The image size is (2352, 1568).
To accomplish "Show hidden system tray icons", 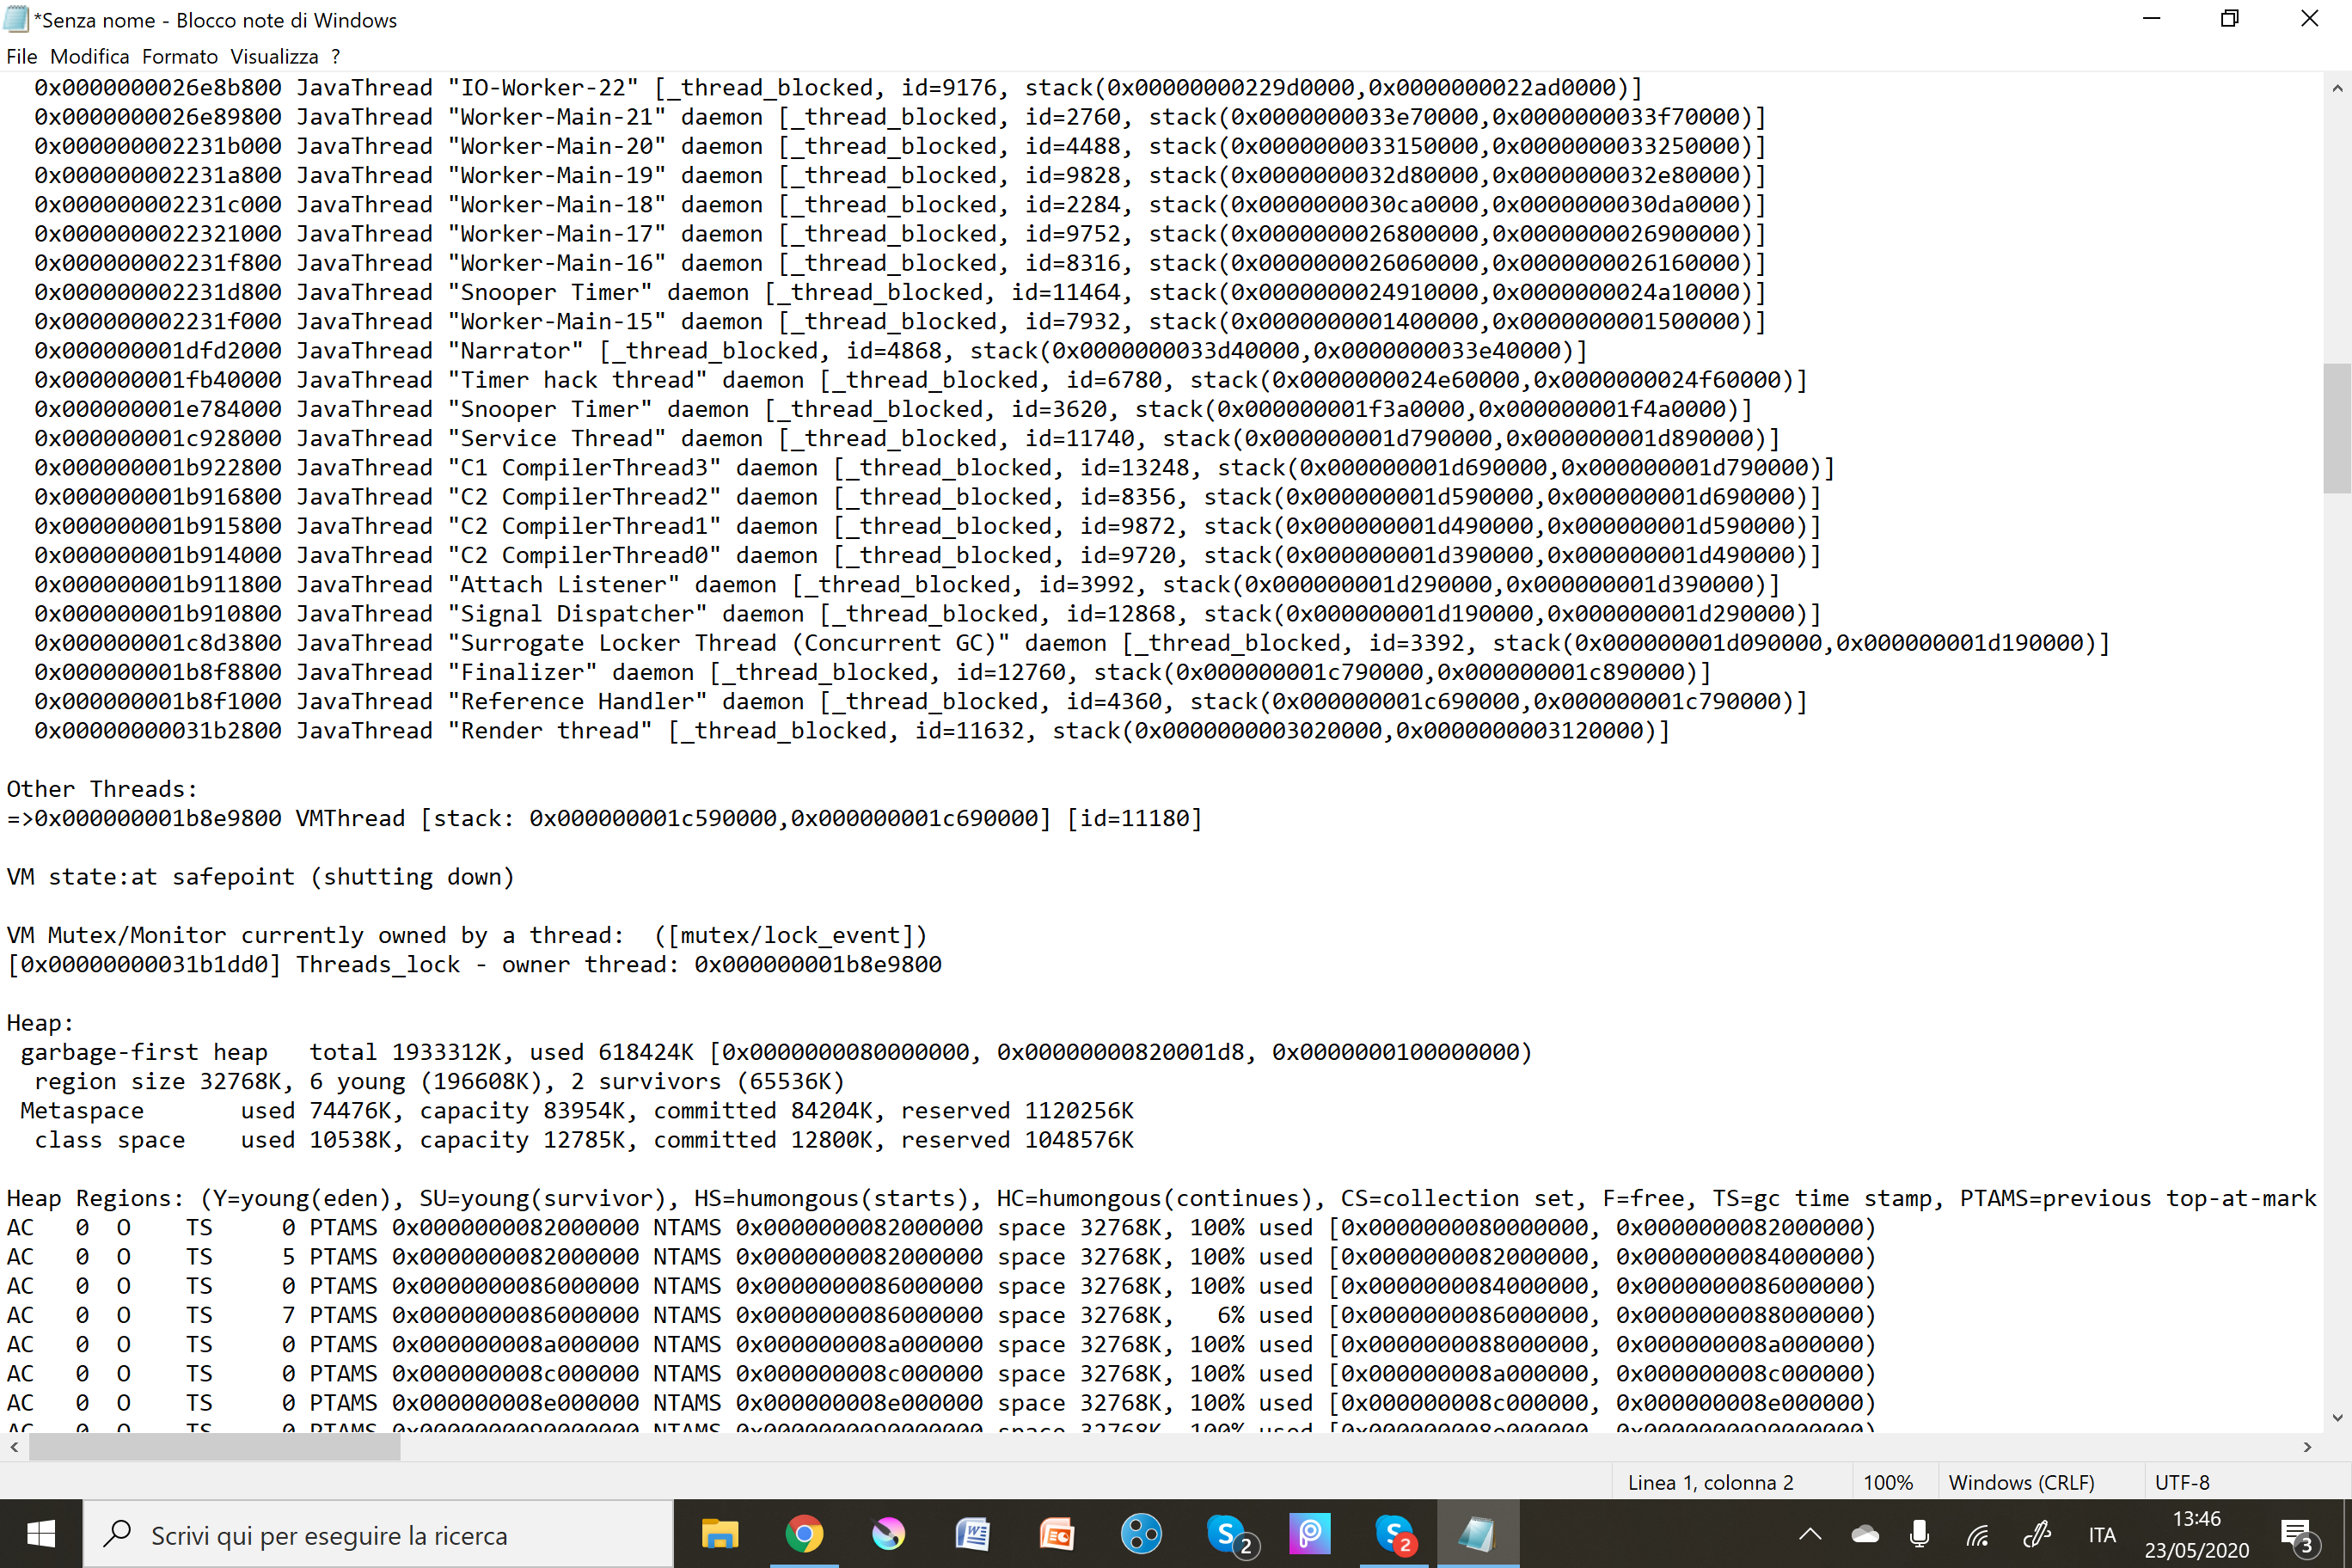I will coord(1810,1534).
